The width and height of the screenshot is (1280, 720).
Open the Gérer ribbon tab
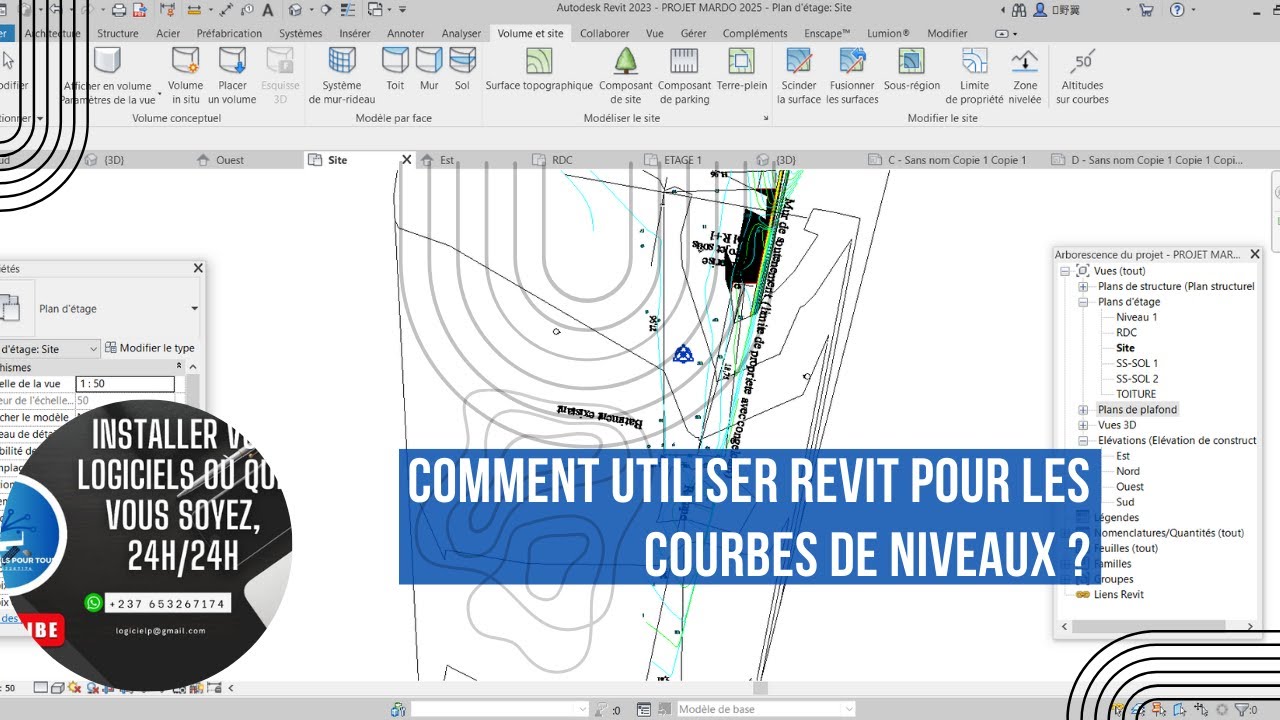tap(694, 33)
